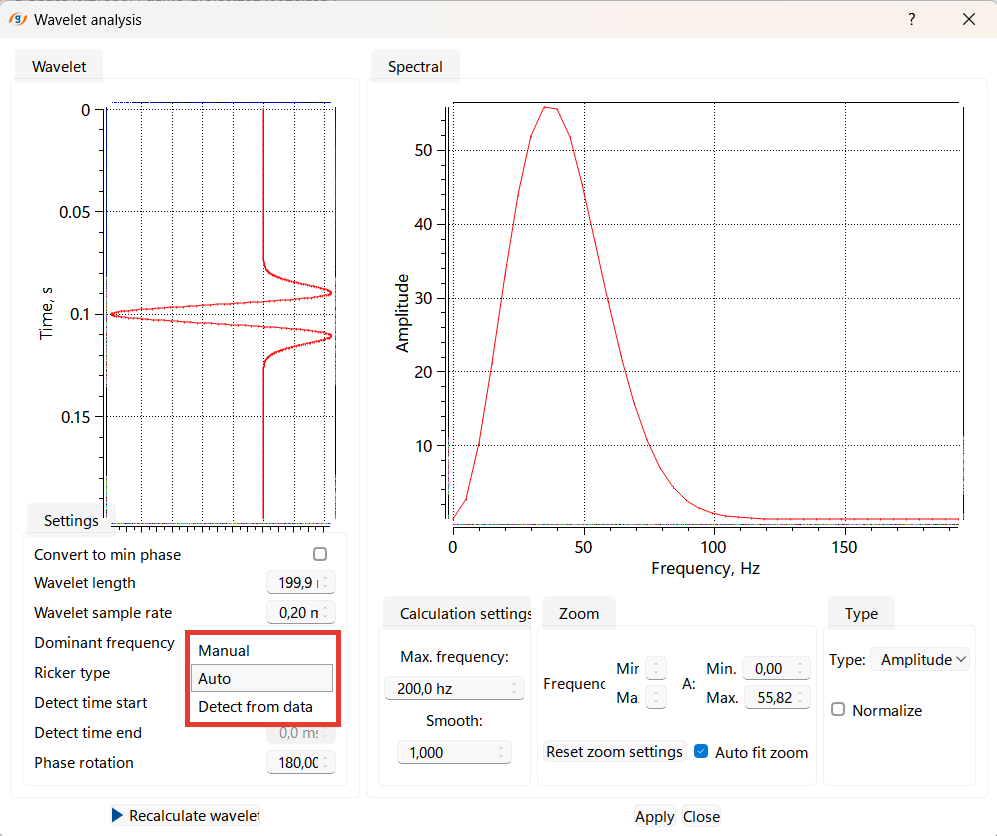Click the Apply button
This screenshot has height=836, width=997.
[654, 816]
